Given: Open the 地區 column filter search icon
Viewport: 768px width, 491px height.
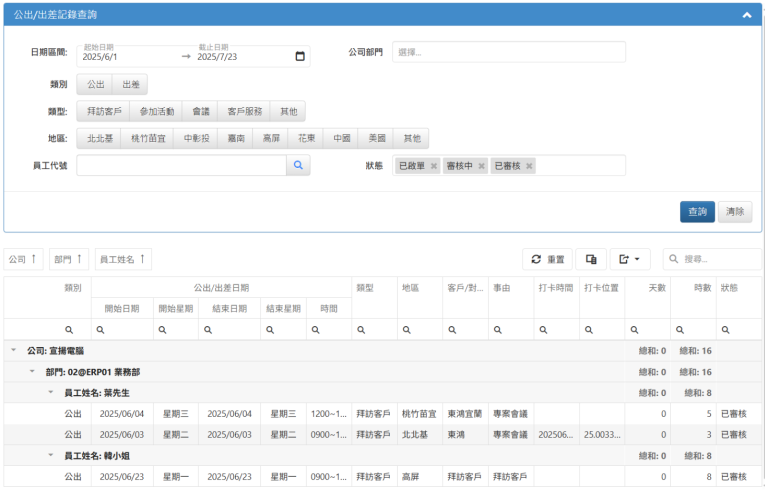Looking at the screenshot, I should (x=407, y=330).
